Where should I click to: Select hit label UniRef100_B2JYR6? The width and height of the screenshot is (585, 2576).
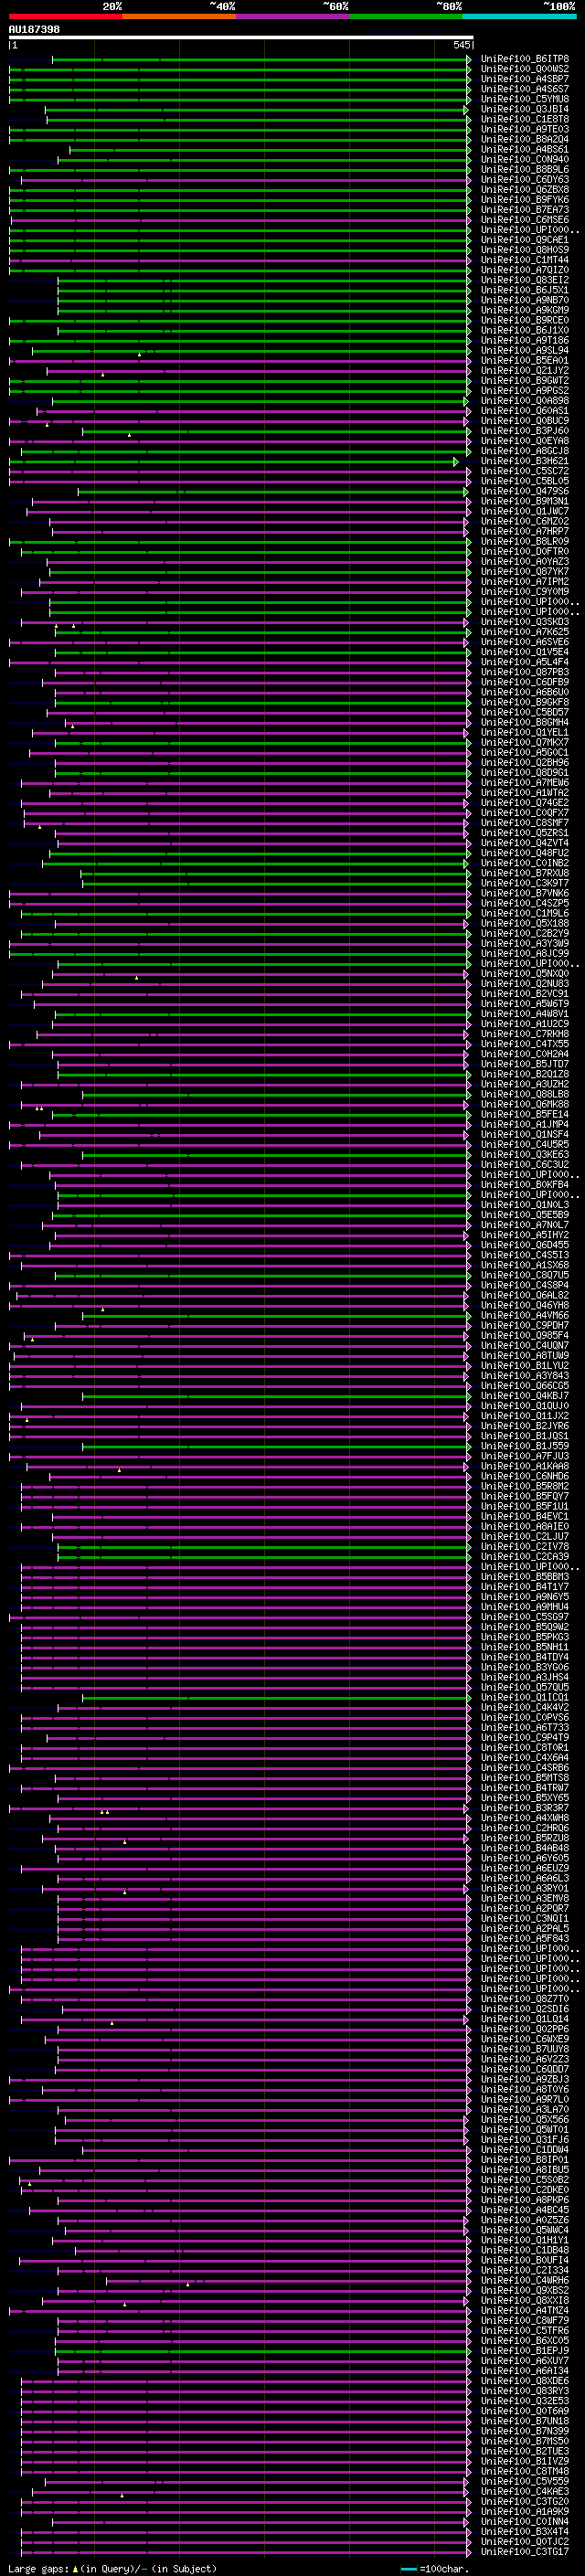(x=524, y=1425)
